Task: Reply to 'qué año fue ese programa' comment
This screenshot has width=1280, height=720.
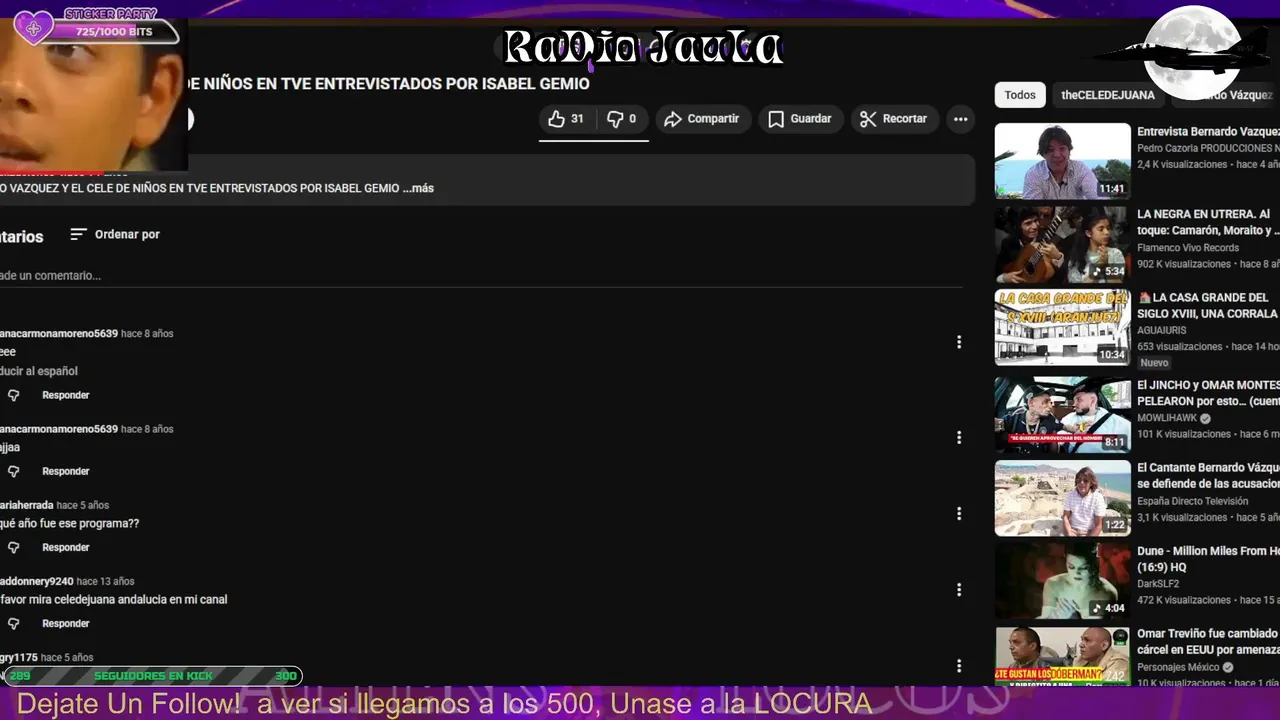Action: tap(66, 547)
